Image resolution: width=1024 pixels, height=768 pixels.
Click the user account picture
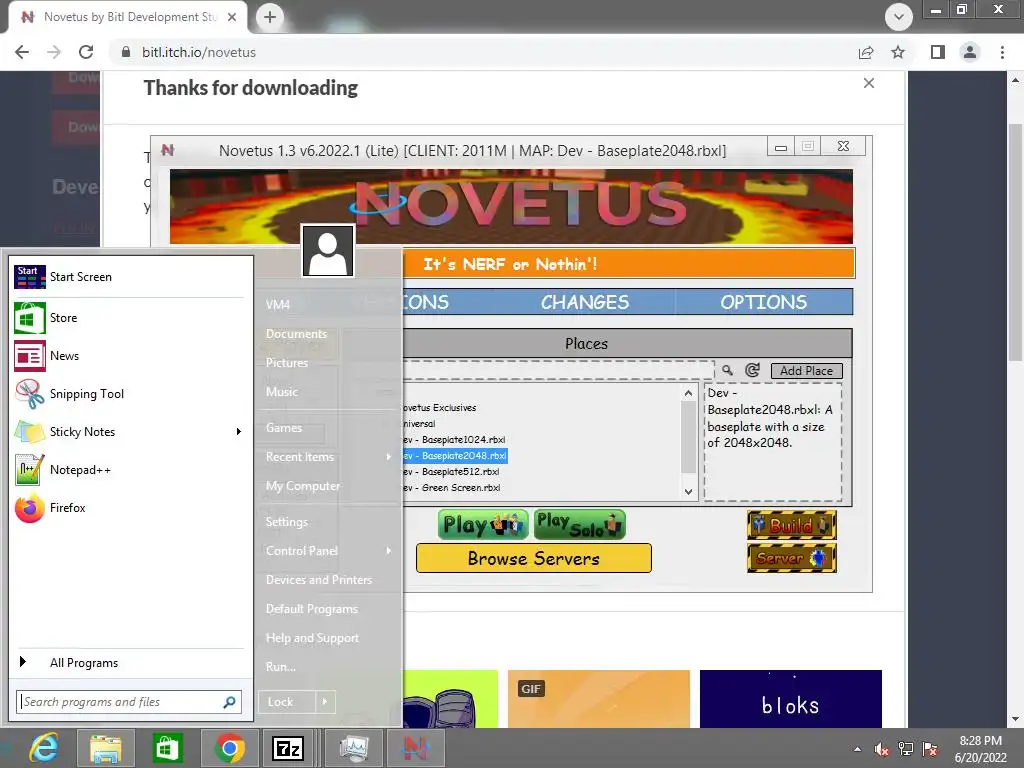pos(328,251)
